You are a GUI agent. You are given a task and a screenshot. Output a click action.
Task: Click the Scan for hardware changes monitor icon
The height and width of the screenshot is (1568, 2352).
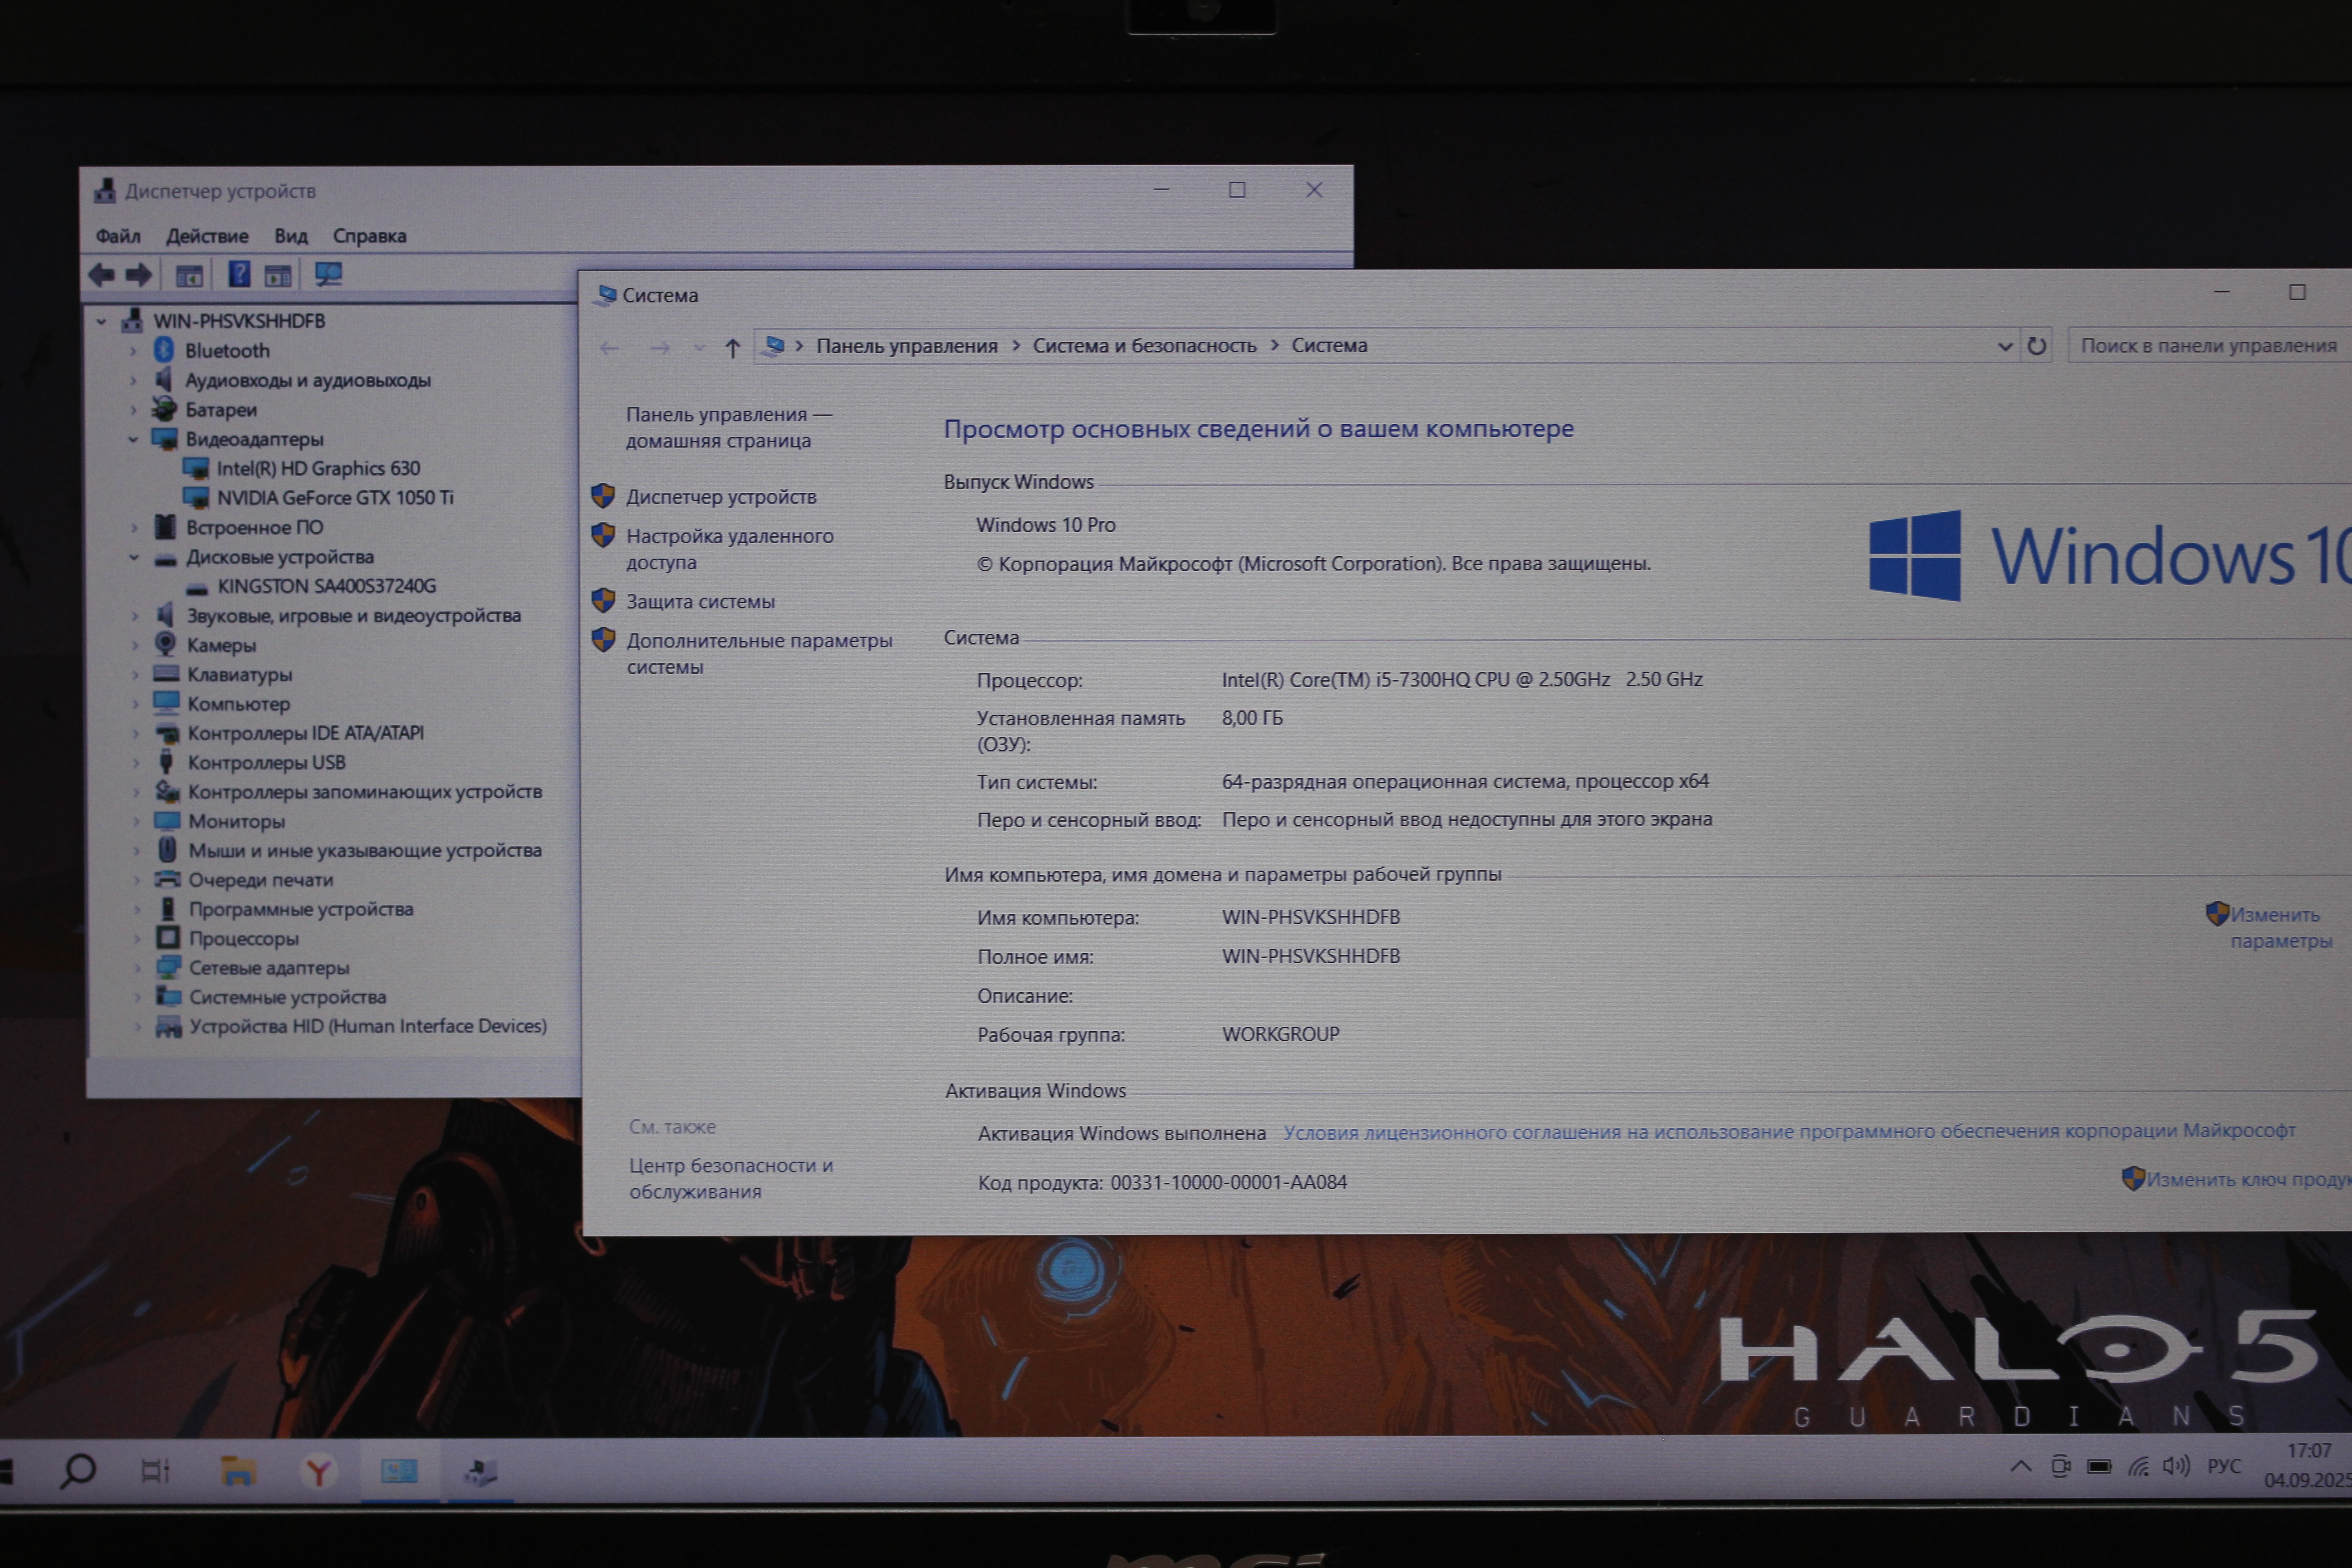click(328, 274)
